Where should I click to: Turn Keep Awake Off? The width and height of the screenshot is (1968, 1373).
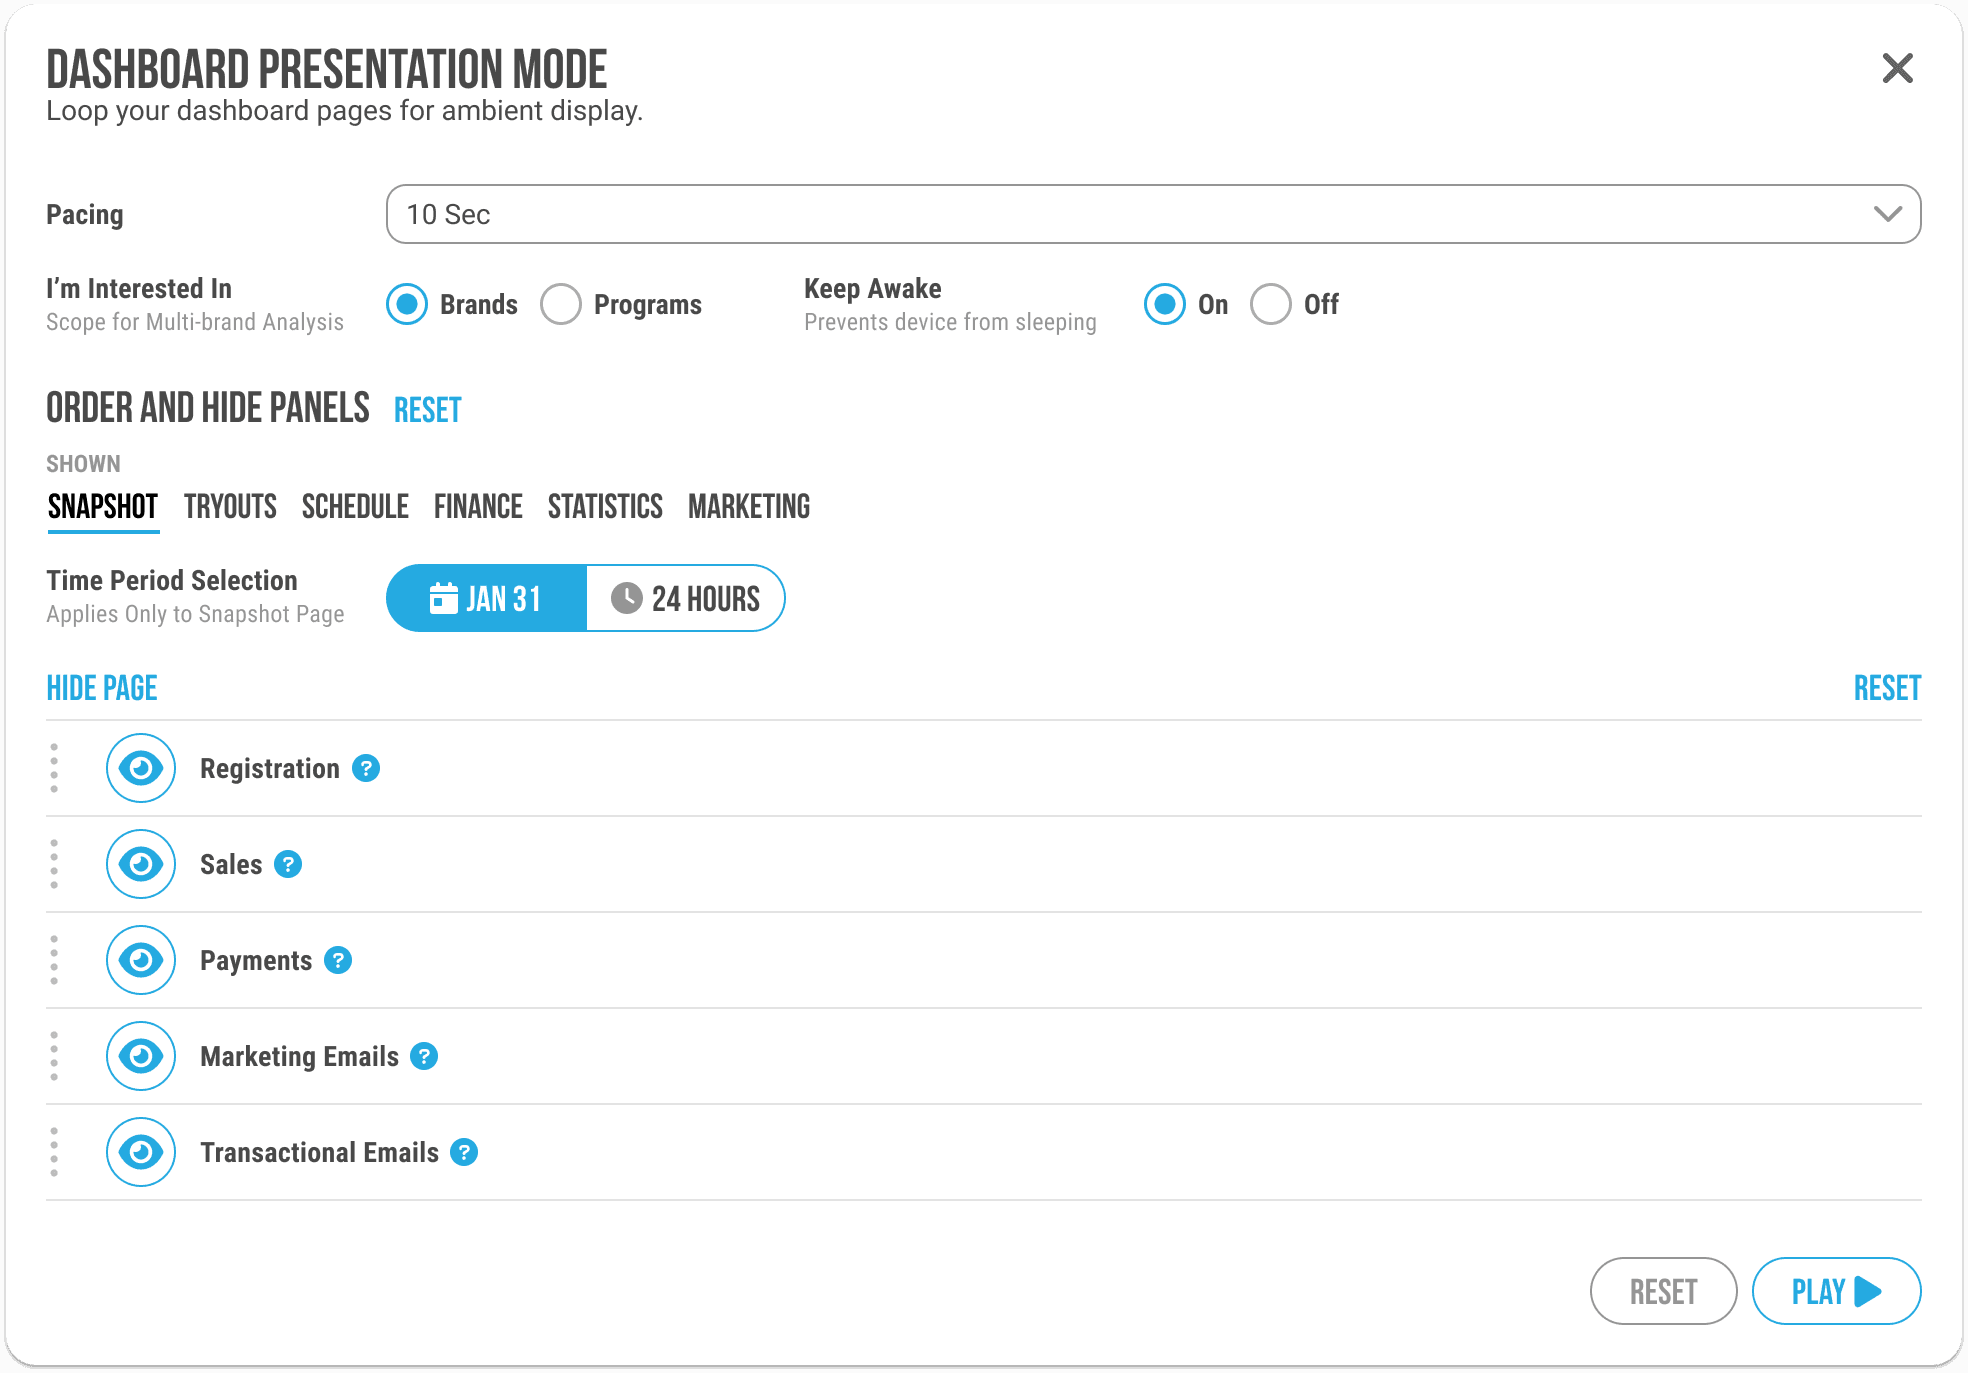pyautogui.click(x=1271, y=304)
